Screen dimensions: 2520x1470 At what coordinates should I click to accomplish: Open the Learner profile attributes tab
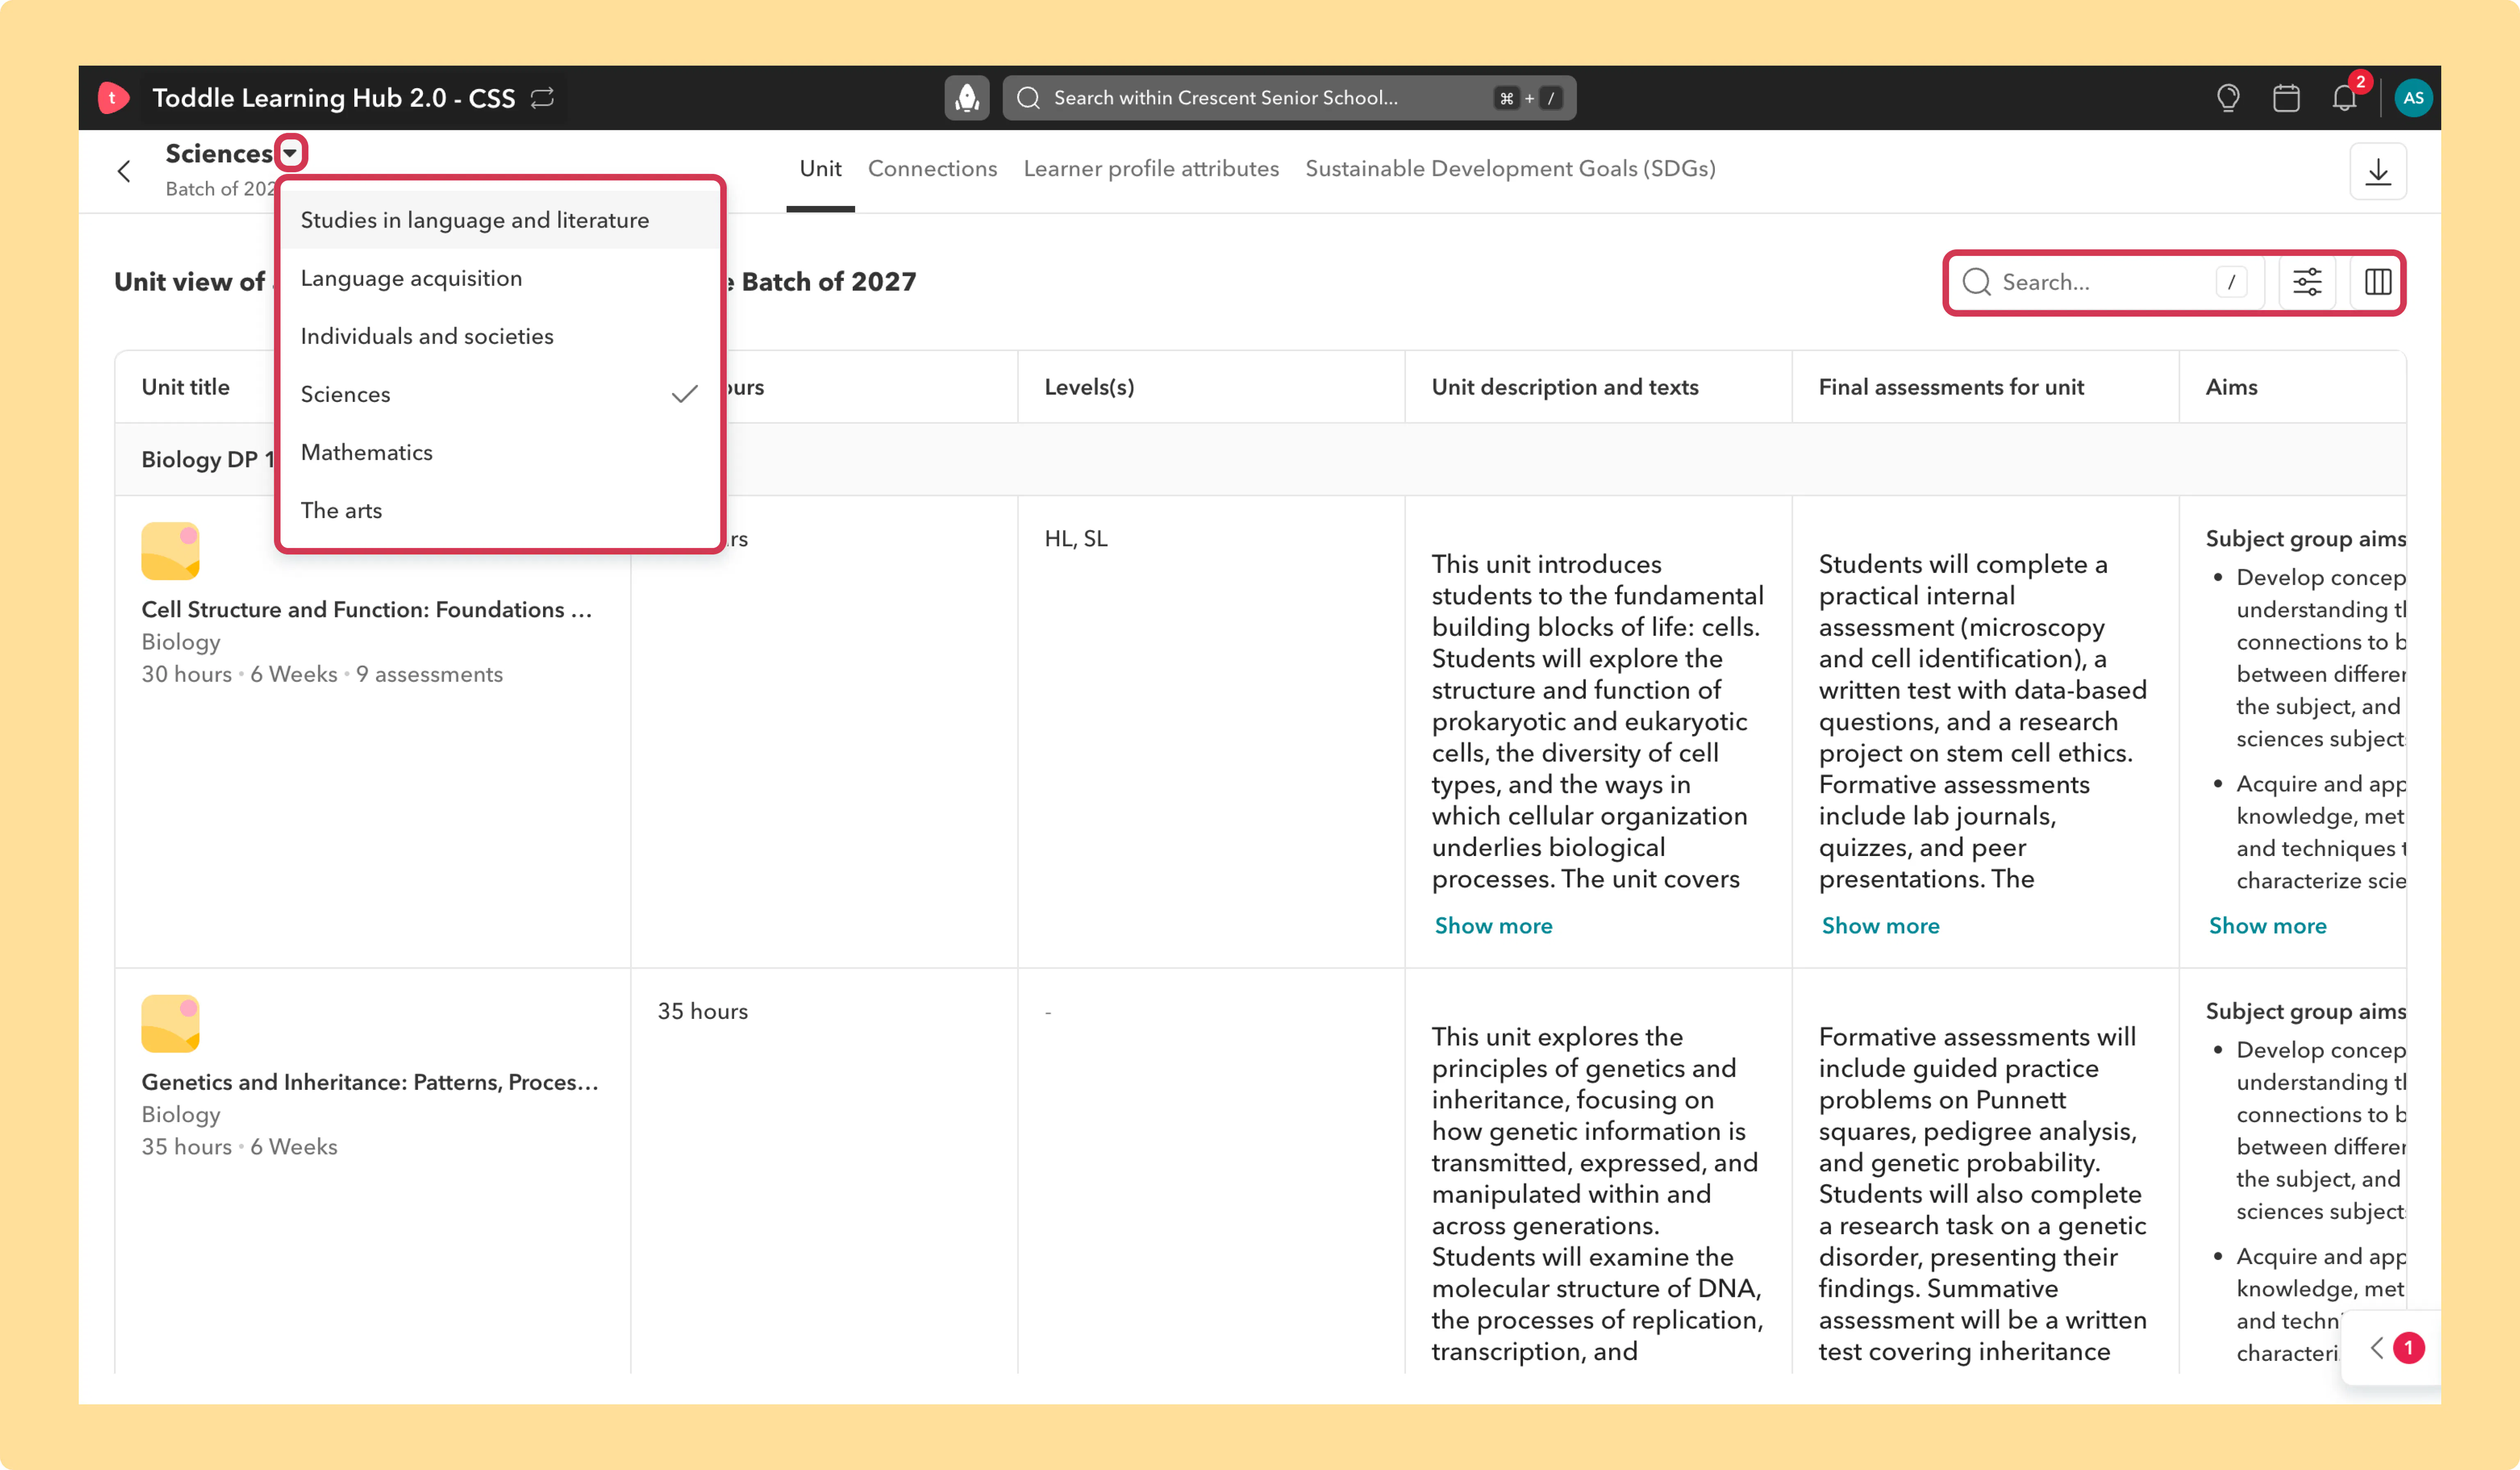point(1151,169)
